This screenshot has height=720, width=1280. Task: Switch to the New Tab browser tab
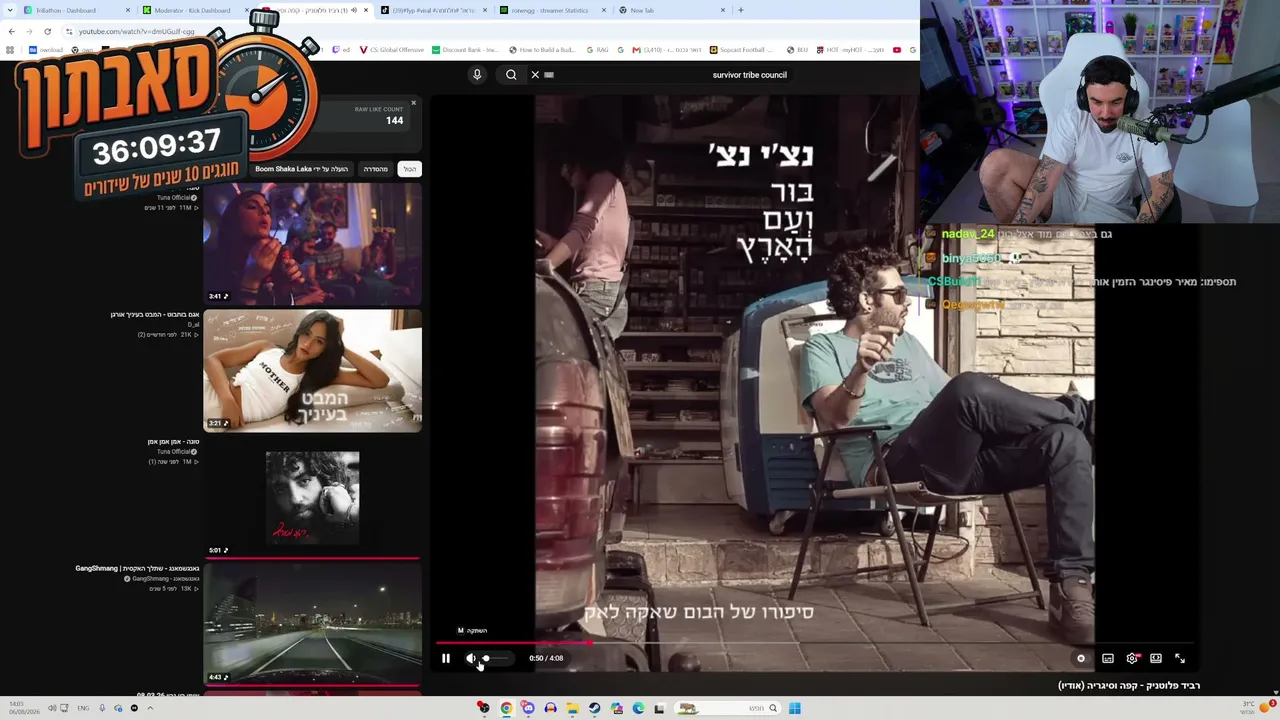point(670,10)
